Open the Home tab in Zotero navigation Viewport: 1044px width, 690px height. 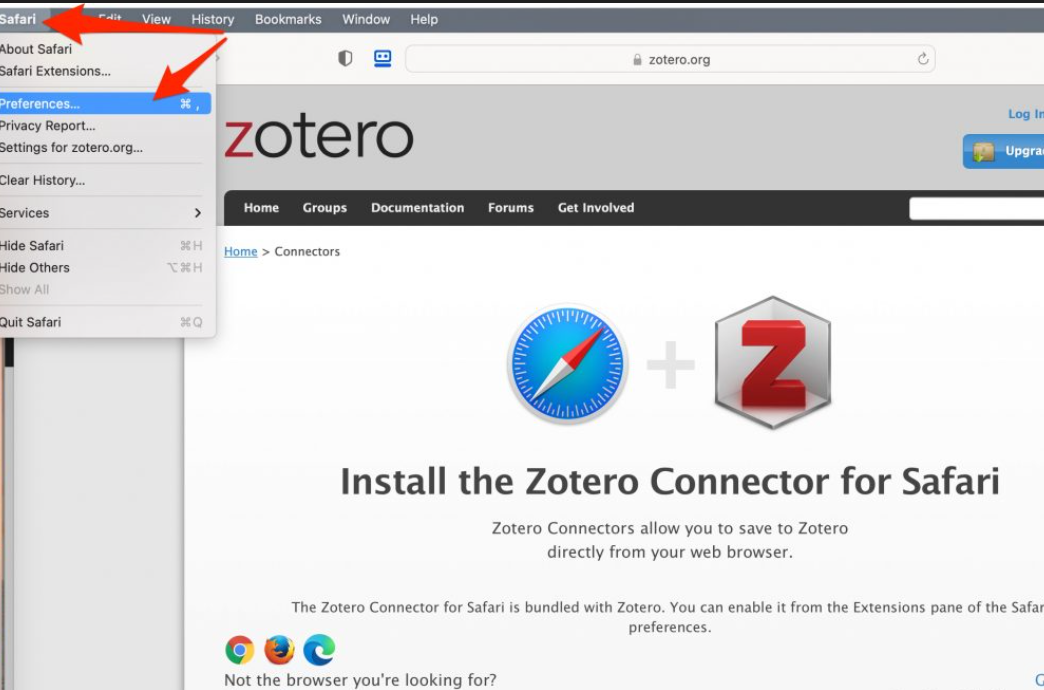[261, 208]
